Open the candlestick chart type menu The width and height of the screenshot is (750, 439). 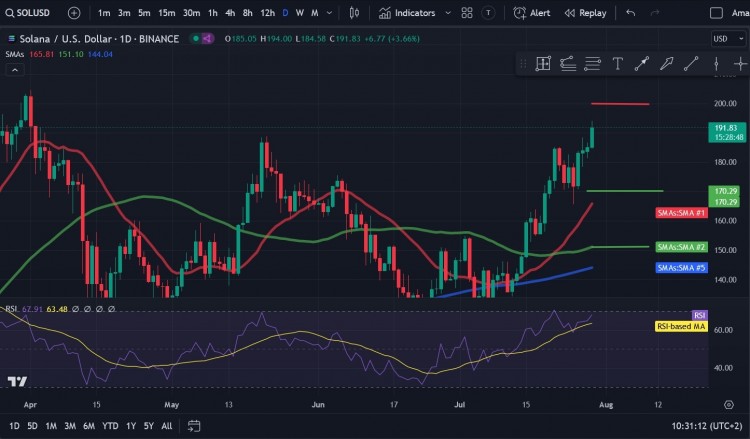point(354,13)
